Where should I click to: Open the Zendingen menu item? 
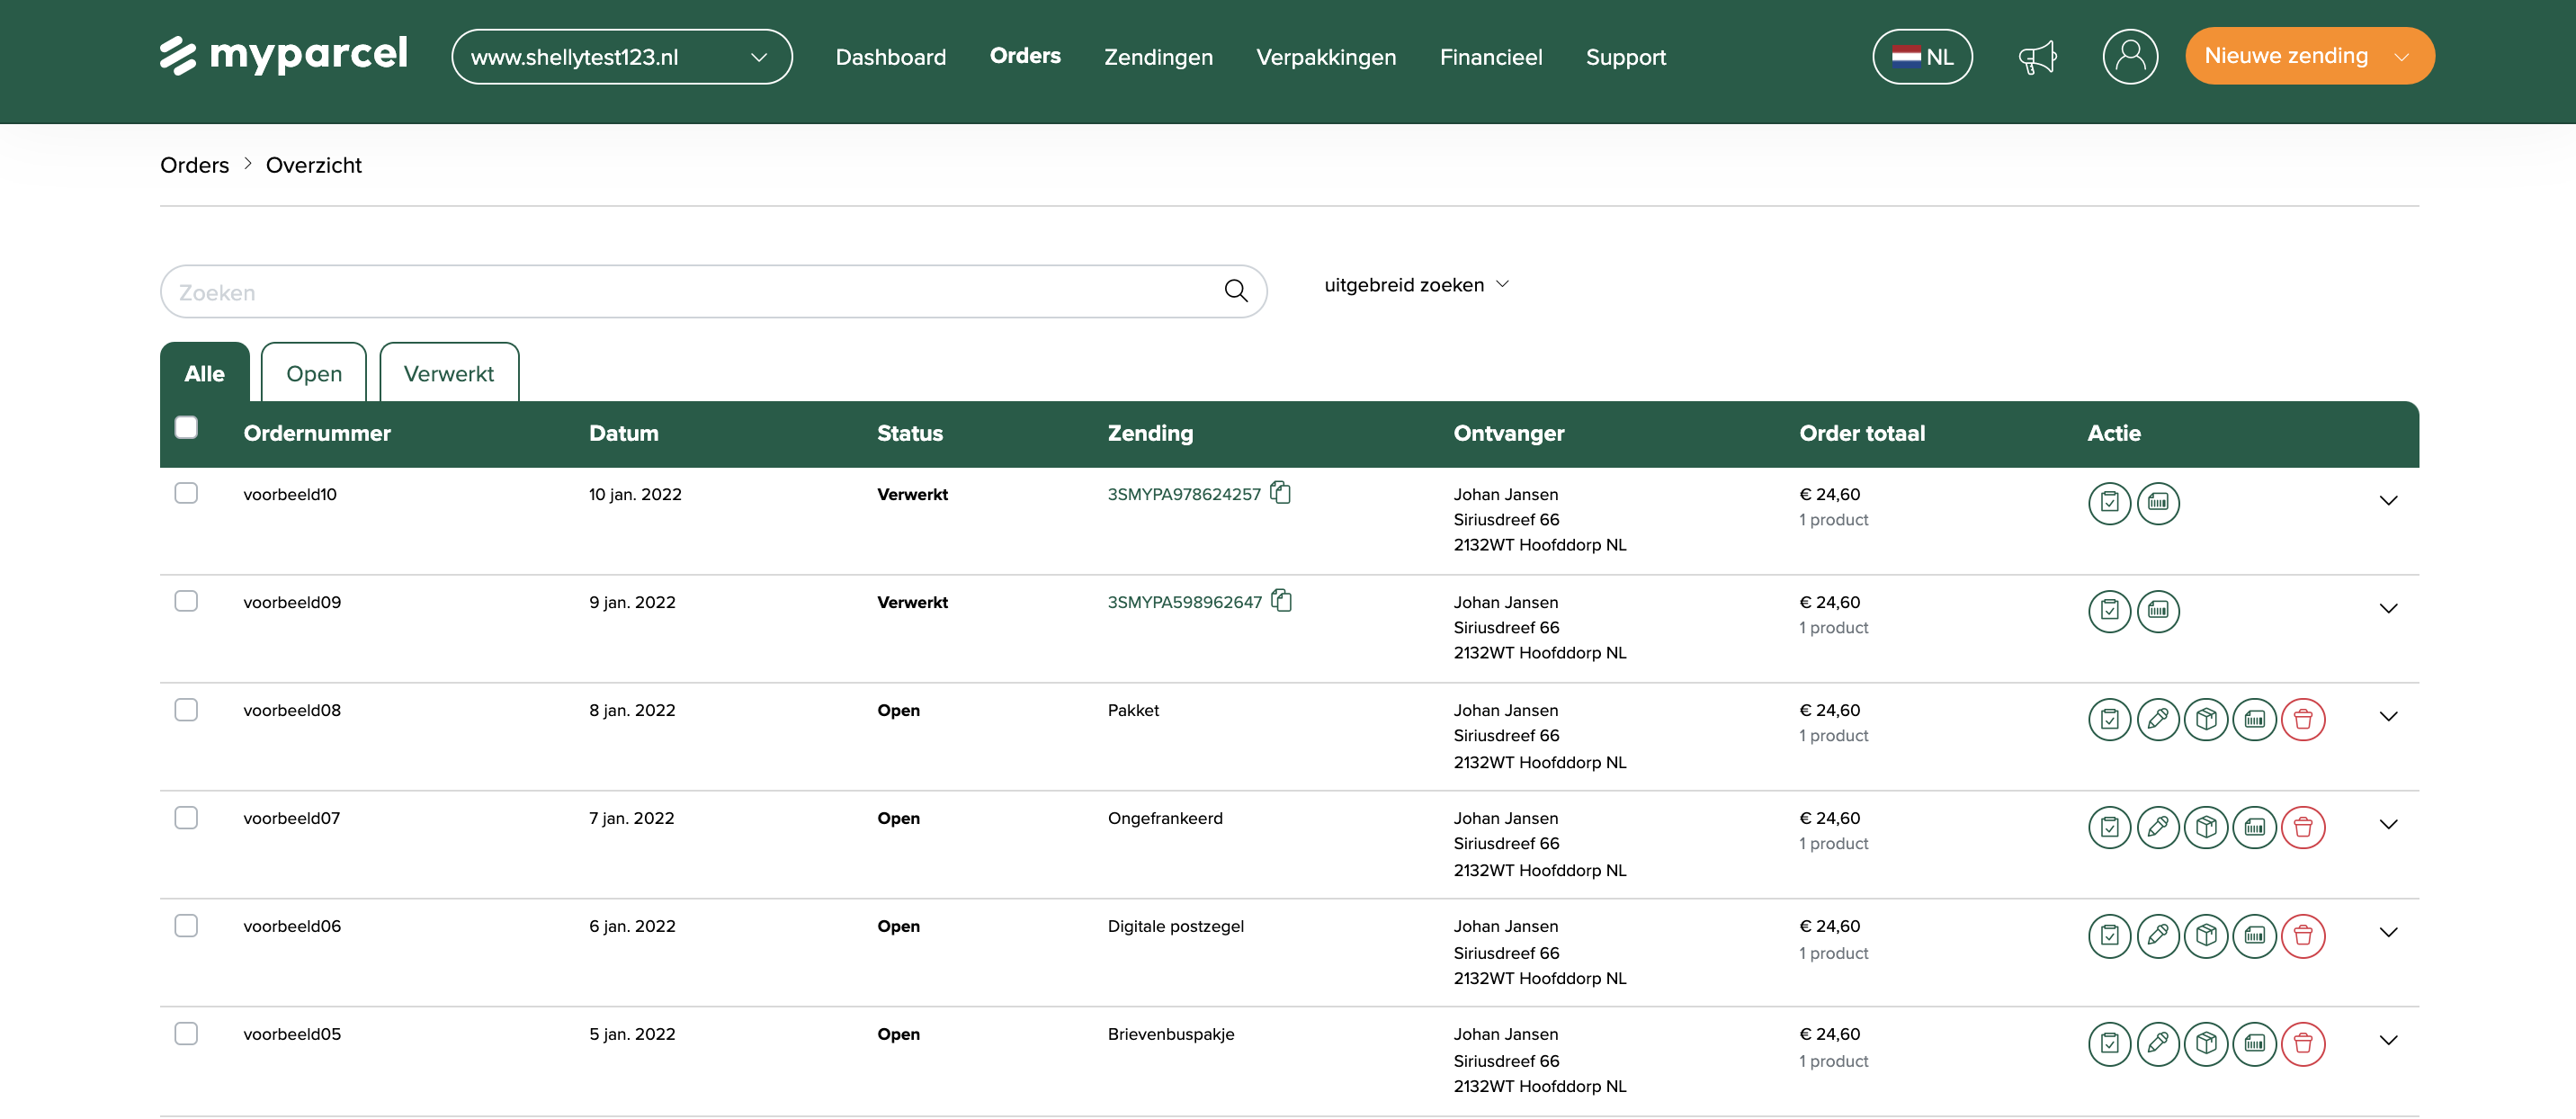click(1157, 57)
